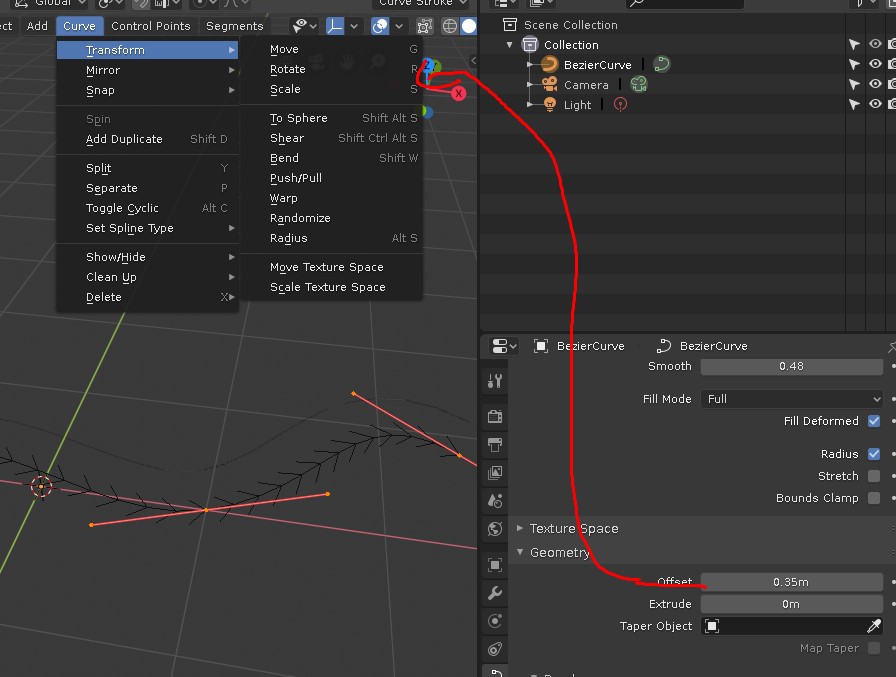Open the Add menu in viewport header

point(37,26)
